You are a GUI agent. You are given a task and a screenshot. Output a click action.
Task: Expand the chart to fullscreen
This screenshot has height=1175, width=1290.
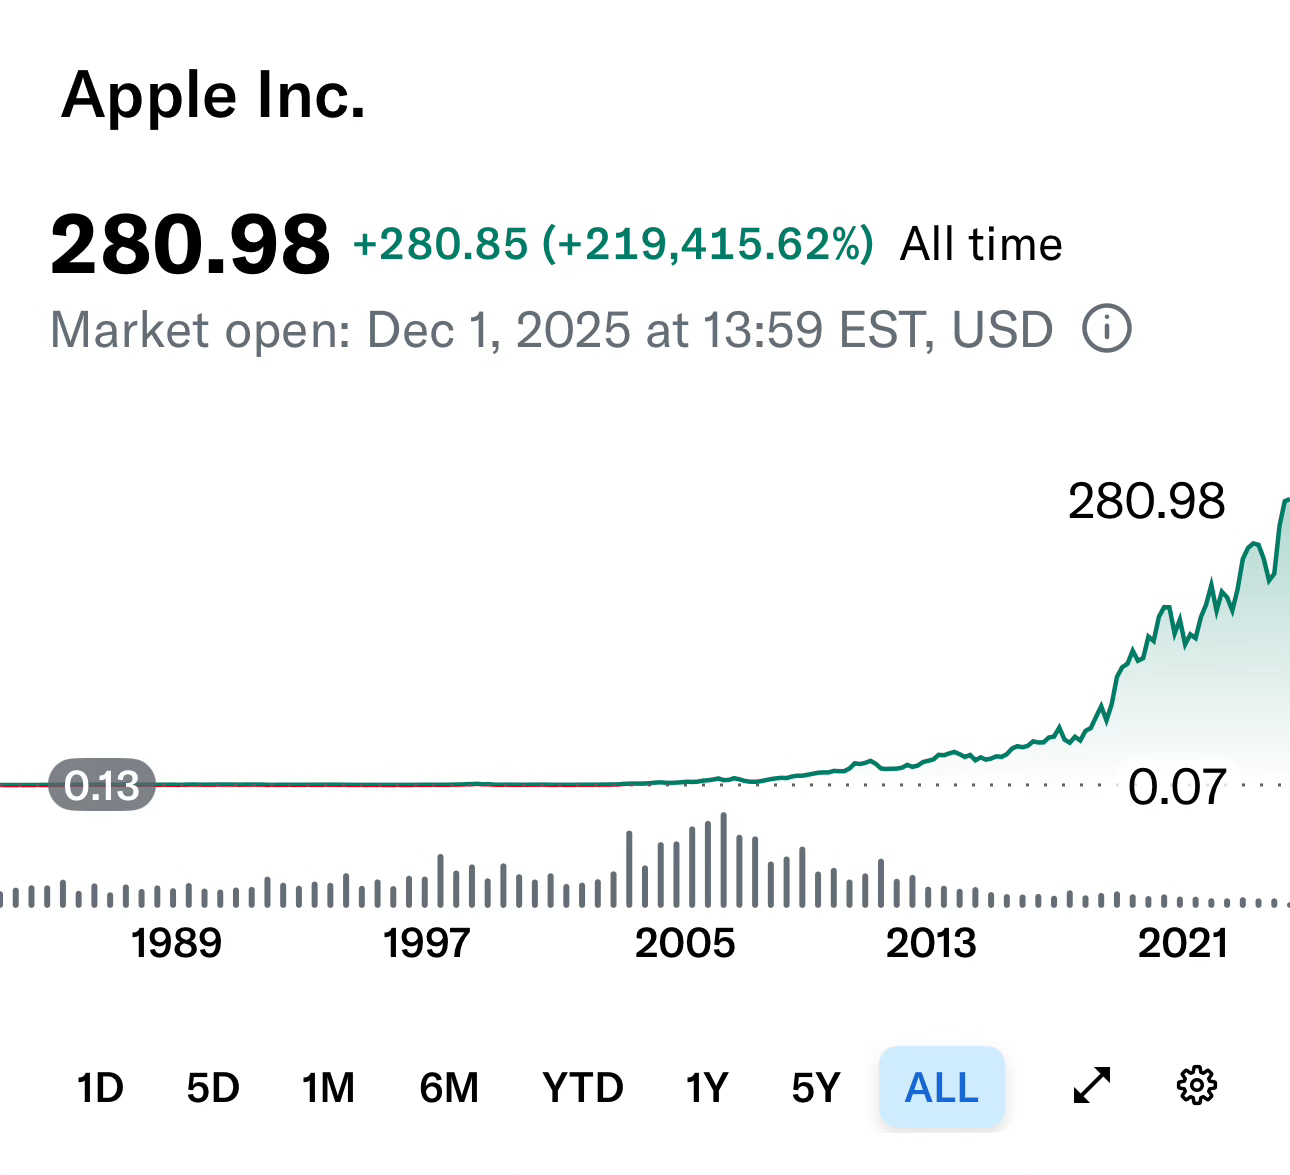(x=1091, y=1086)
